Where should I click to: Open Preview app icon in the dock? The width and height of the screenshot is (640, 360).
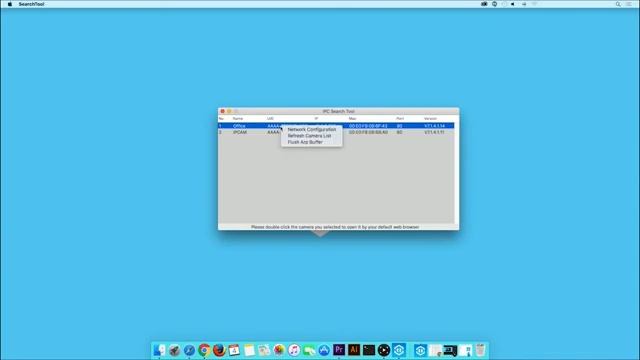264,350
